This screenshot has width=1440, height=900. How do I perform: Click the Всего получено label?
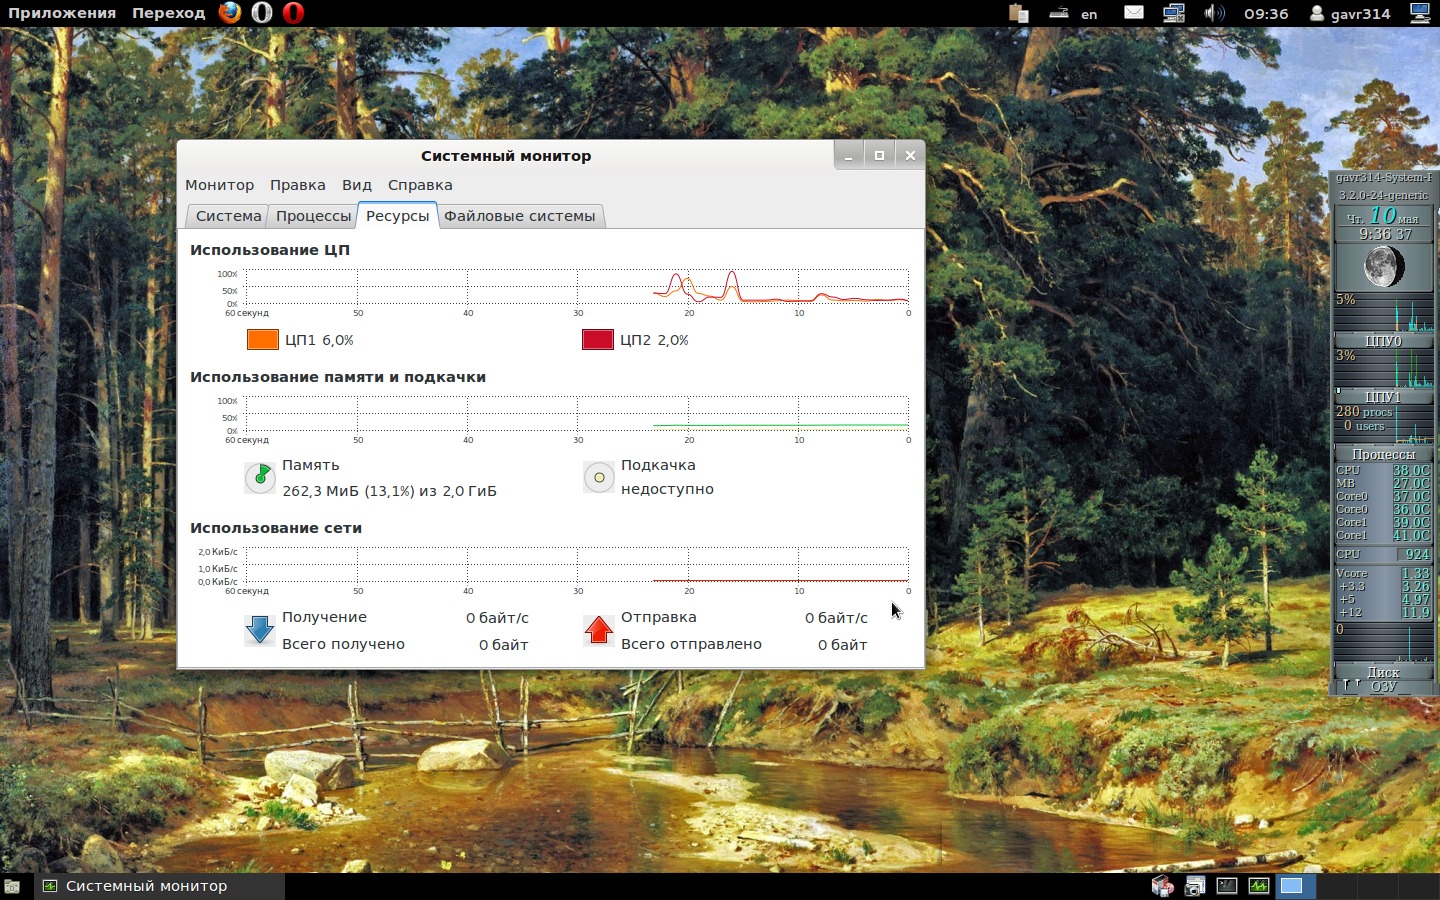[343, 644]
